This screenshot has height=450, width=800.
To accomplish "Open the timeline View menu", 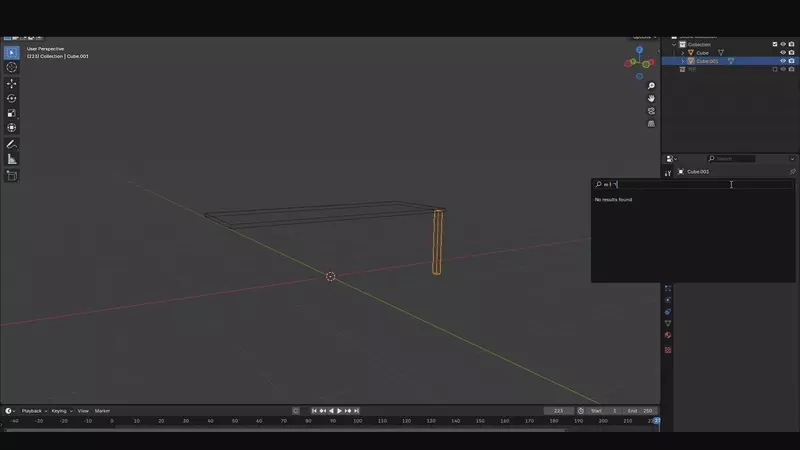I will [83, 411].
